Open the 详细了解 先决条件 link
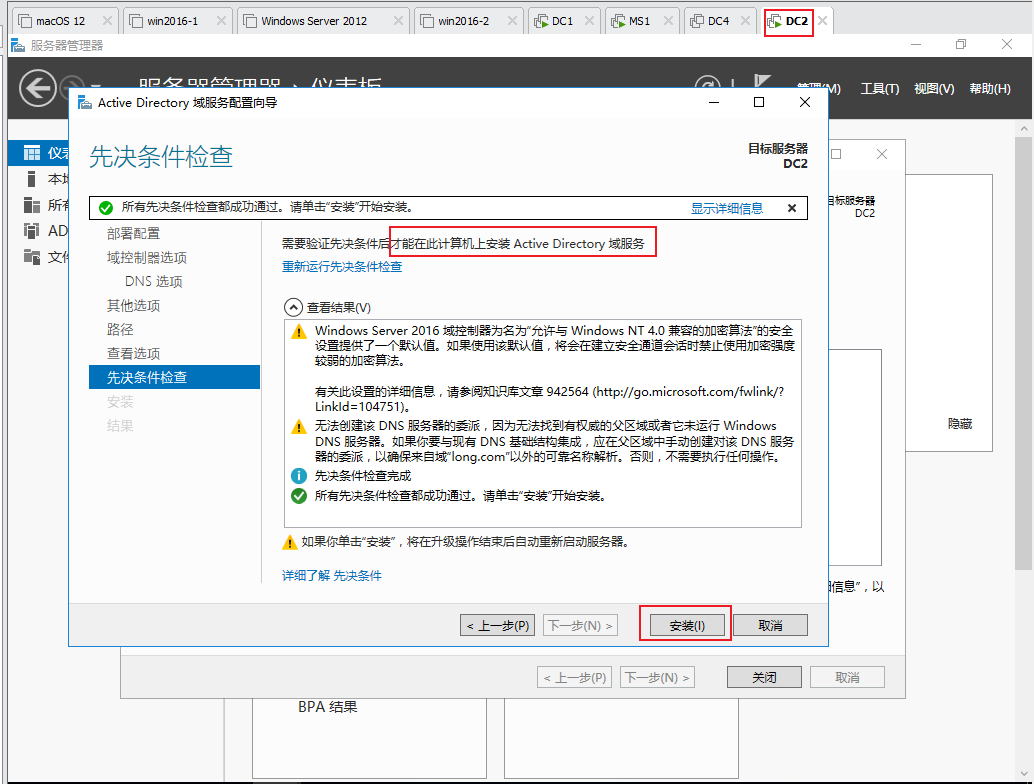Image resolution: width=1034 pixels, height=784 pixels. [x=332, y=576]
